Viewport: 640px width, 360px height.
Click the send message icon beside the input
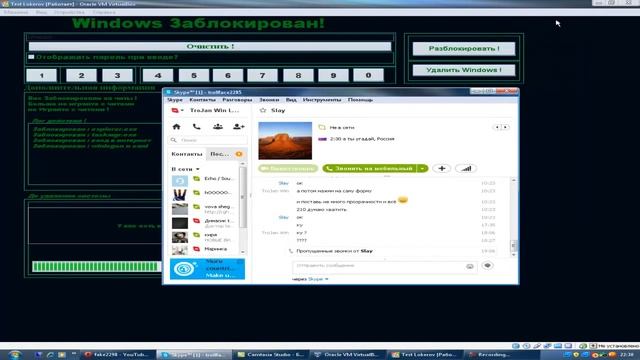pos(487,266)
